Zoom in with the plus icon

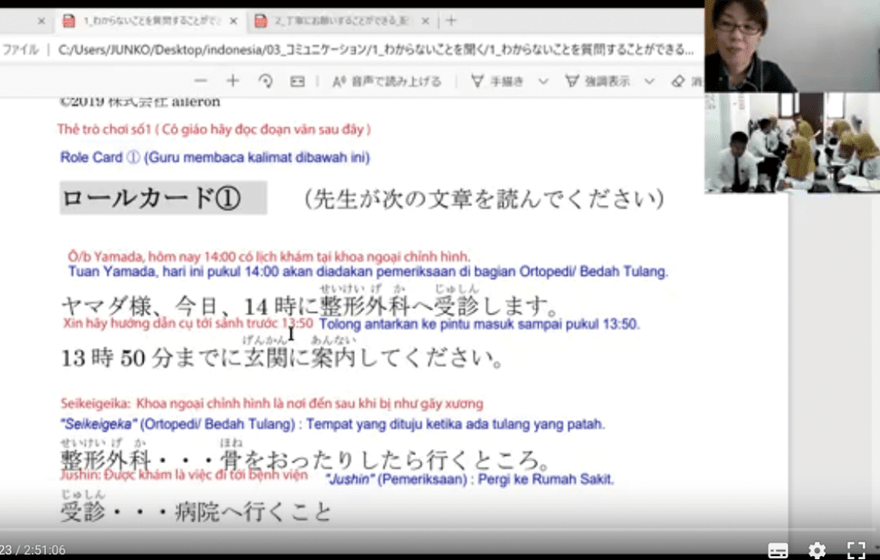[232, 81]
